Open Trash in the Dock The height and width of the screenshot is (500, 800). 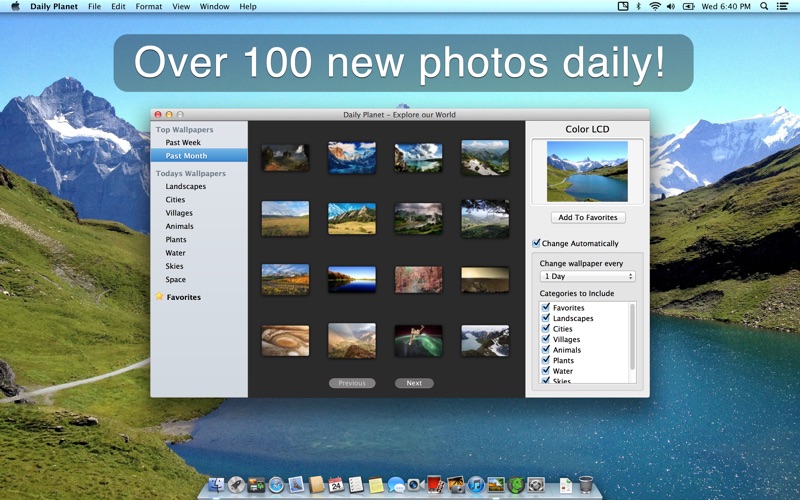click(x=586, y=484)
